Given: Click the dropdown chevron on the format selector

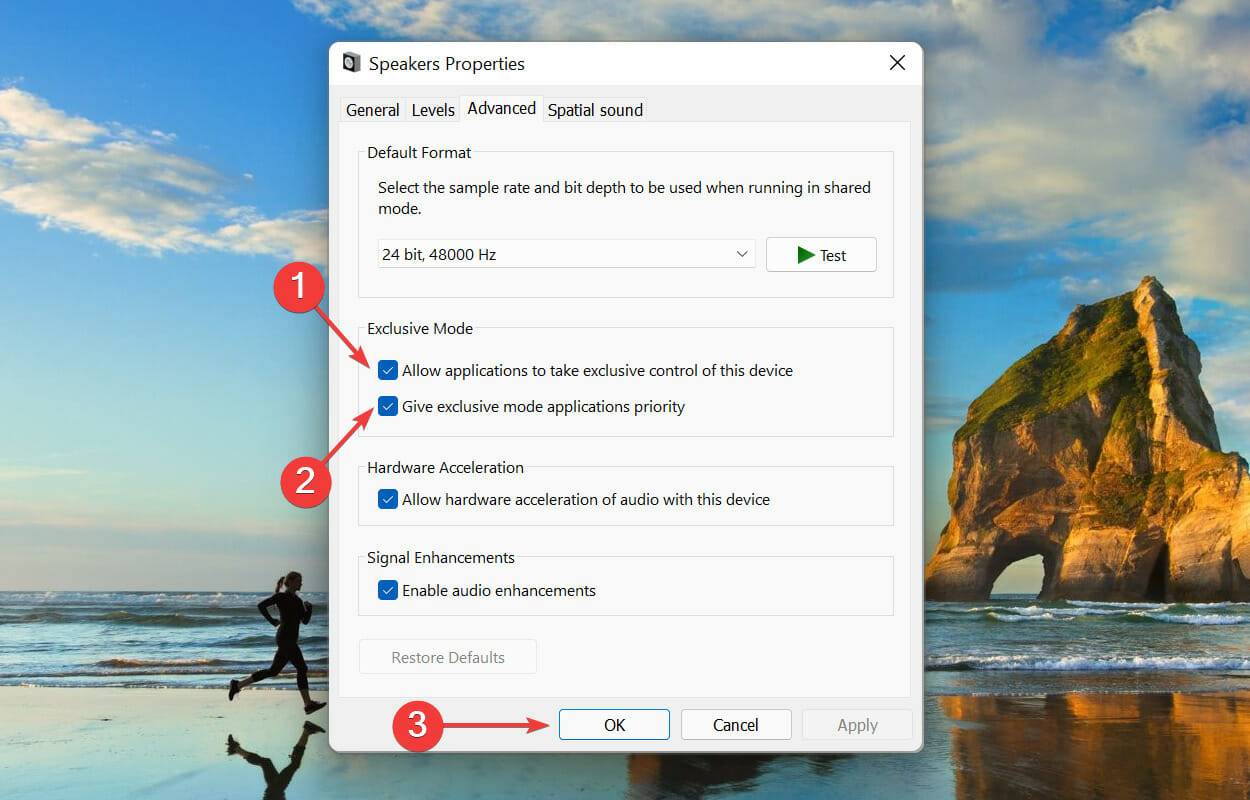Looking at the screenshot, I should (x=744, y=254).
